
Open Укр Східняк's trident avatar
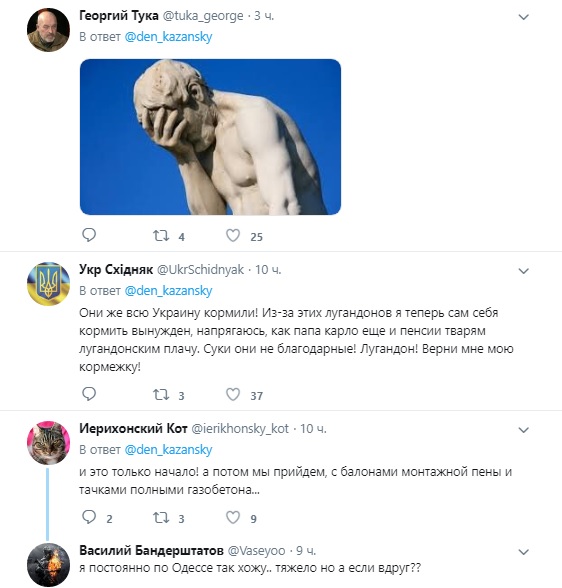pos(48,284)
